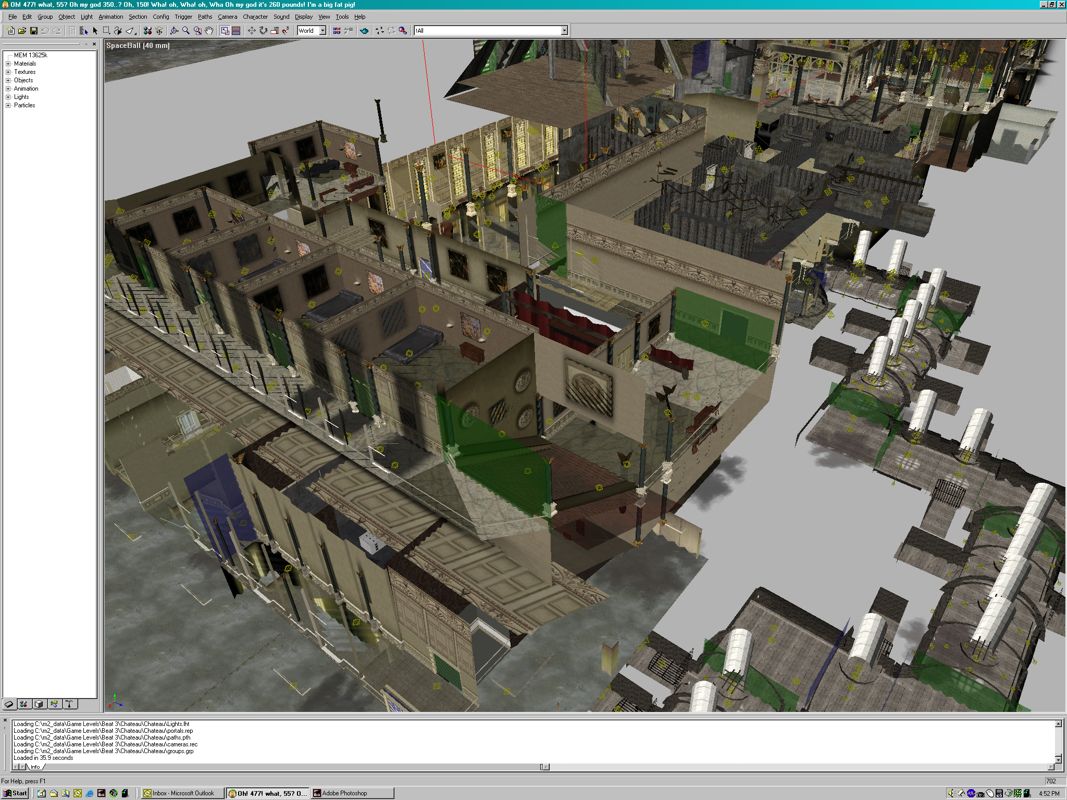Open the Animation menu

tap(111, 17)
